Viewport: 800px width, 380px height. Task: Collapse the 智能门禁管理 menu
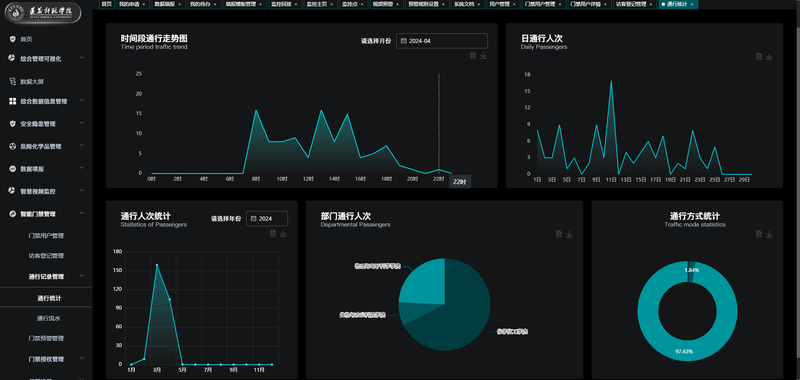pyautogui.click(x=82, y=213)
